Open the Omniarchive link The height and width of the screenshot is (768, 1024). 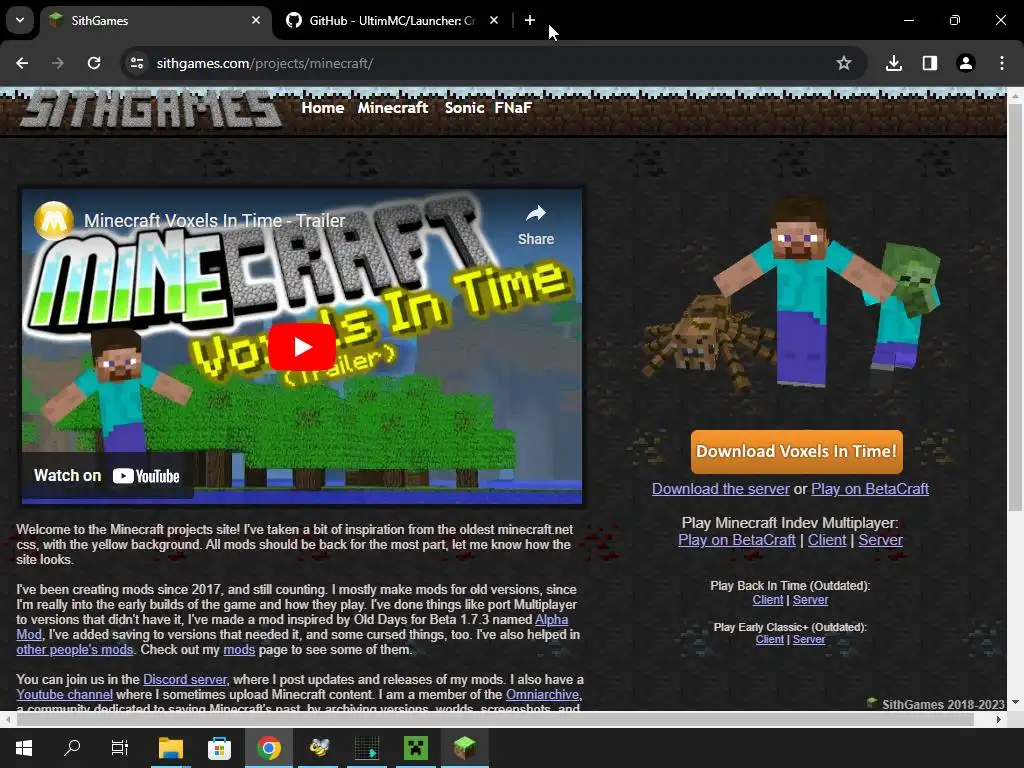pos(542,695)
